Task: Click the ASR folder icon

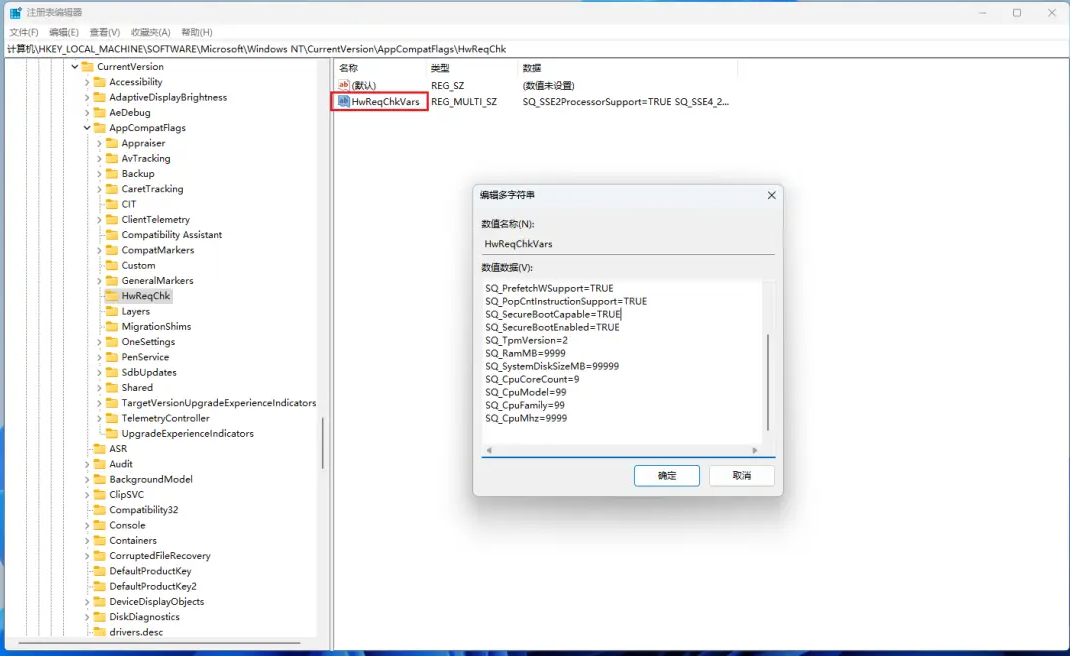Action: pyautogui.click(x=100, y=449)
